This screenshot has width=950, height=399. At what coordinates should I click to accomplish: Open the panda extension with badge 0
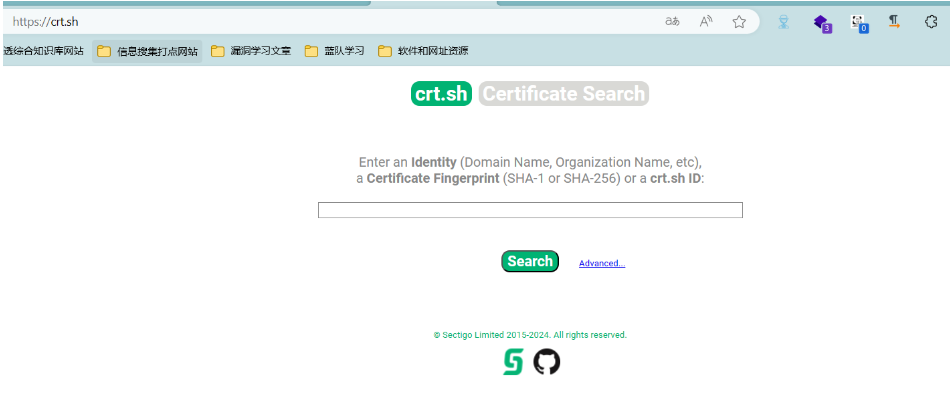(x=859, y=23)
